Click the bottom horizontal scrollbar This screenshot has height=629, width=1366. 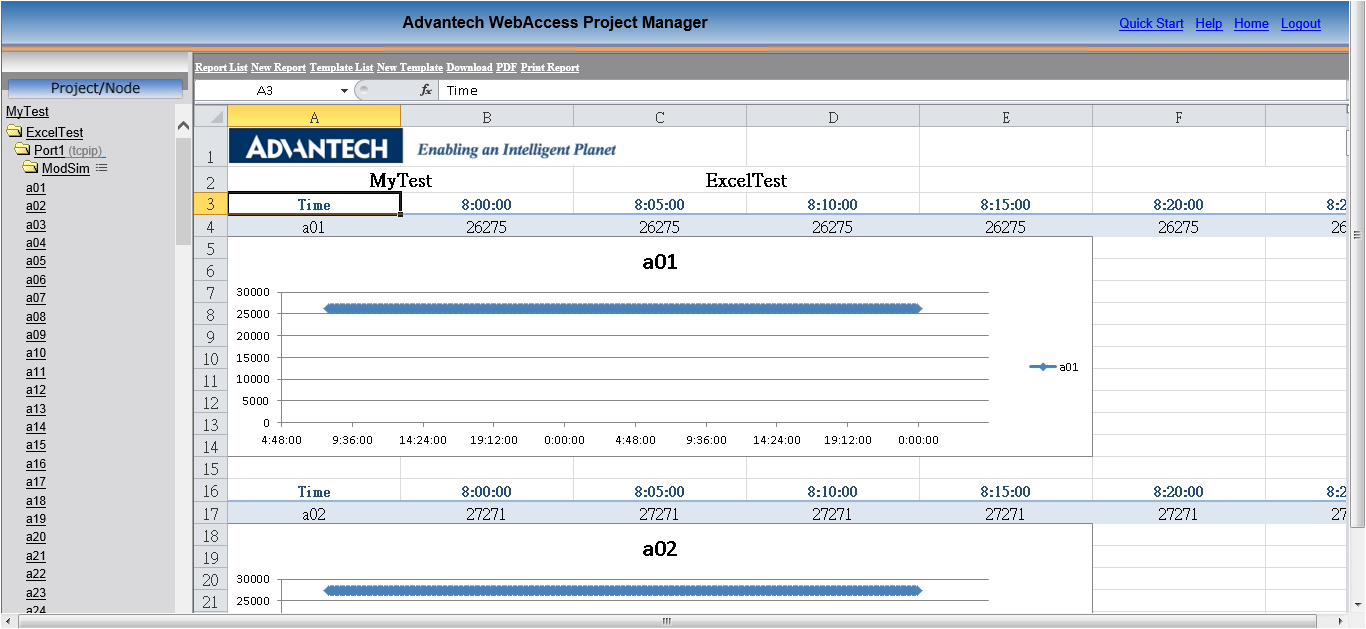pos(666,621)
